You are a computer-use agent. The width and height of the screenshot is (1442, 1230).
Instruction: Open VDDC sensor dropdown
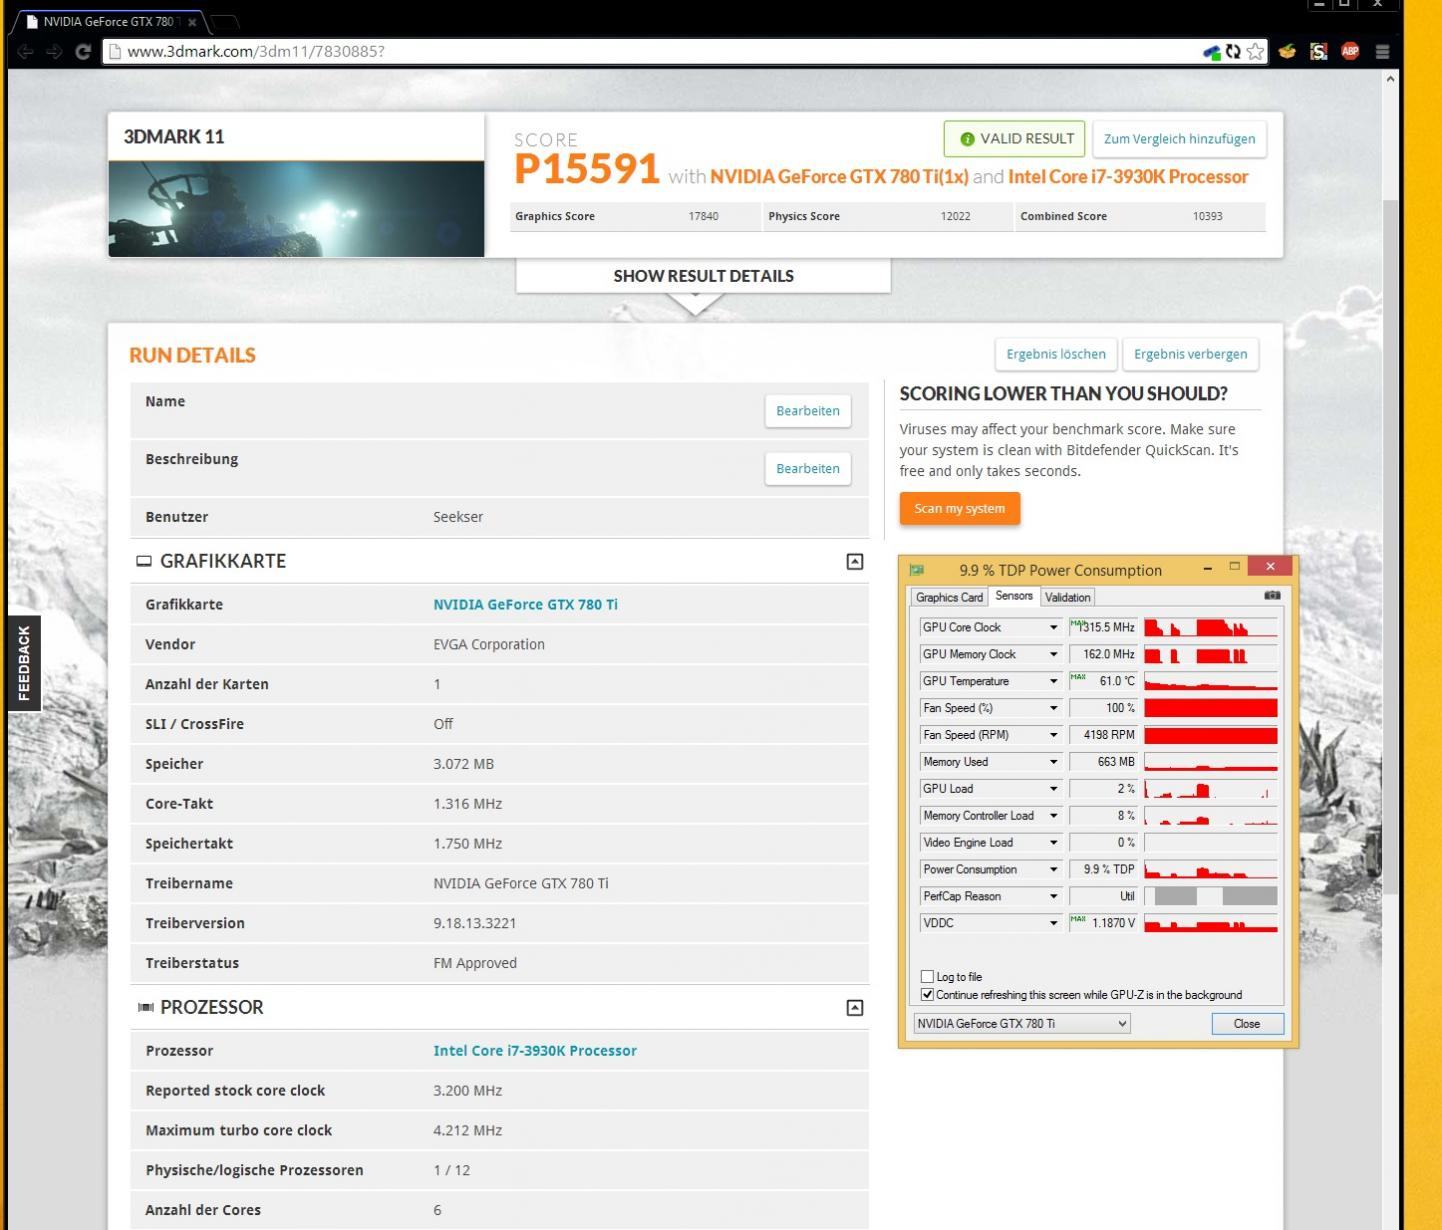pyautogui.click(x=1053, y=924)
